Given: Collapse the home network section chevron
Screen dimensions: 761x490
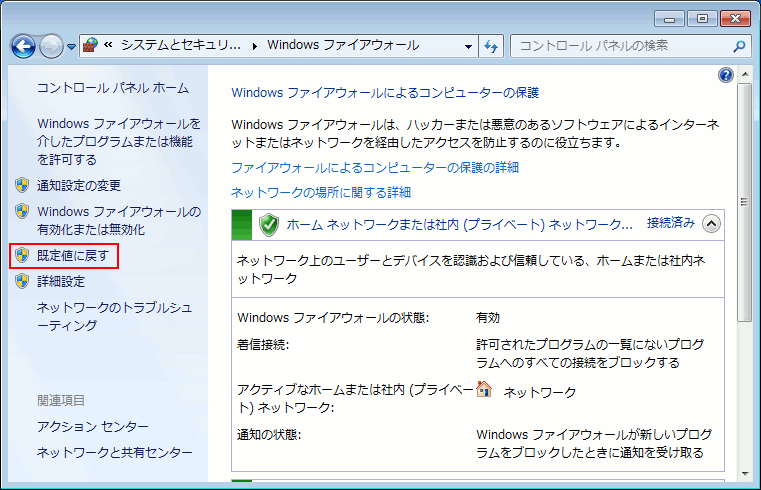Looking at the screenshot, I should pyautogui.click(x=711, y=224).
